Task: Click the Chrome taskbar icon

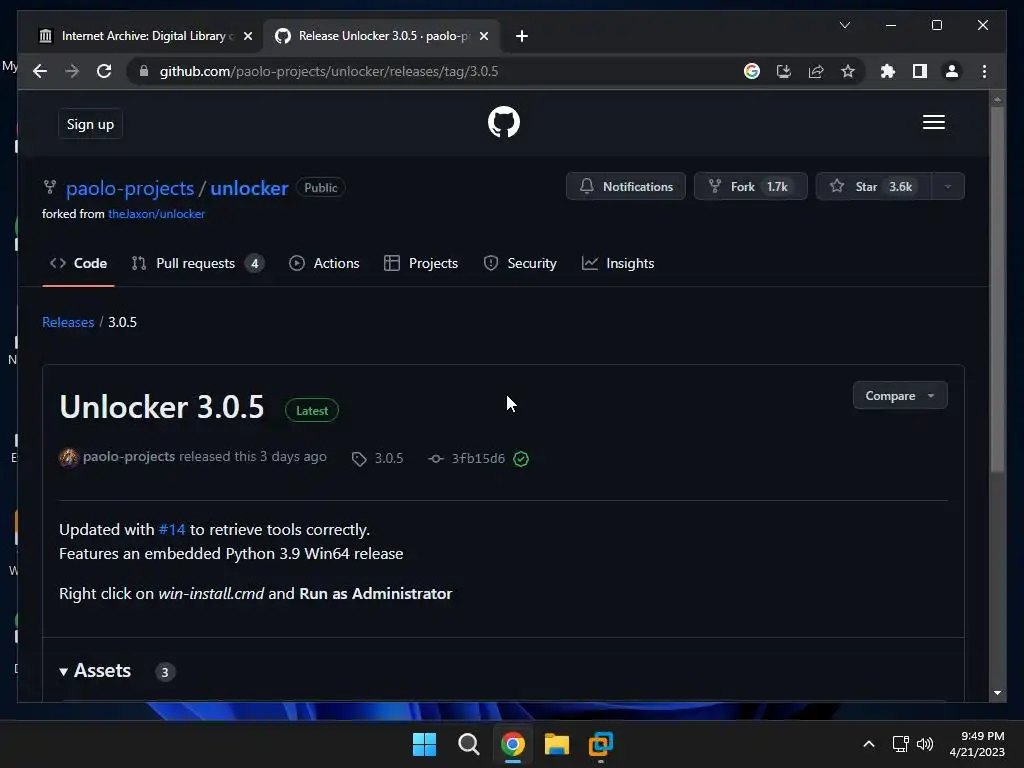Action: pyautogui.click(x=513, y=744)
